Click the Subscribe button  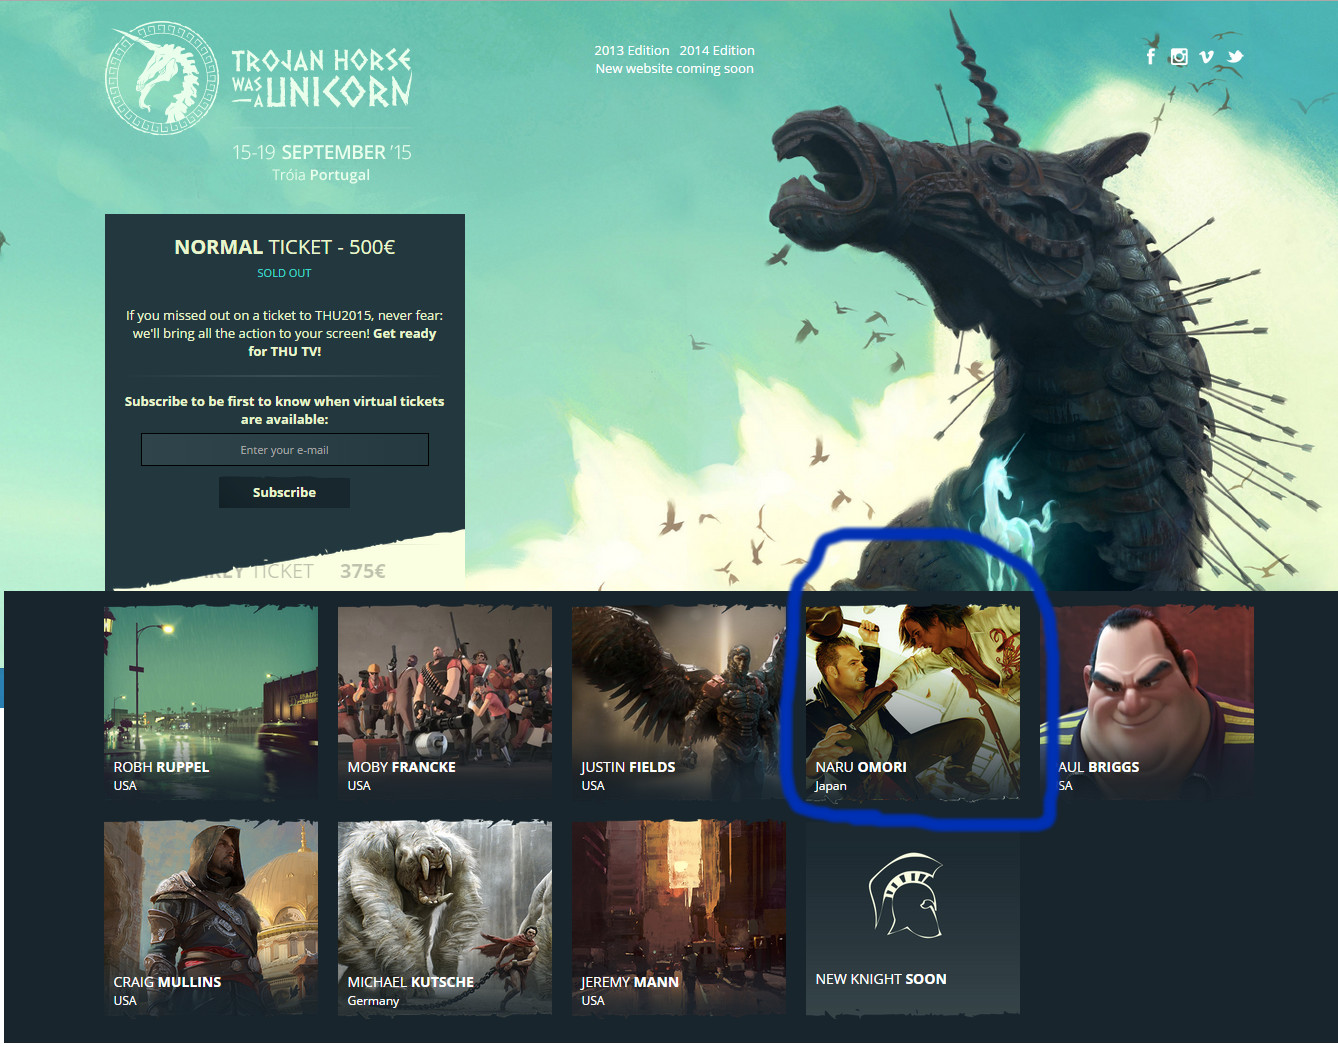click(284, 492)
